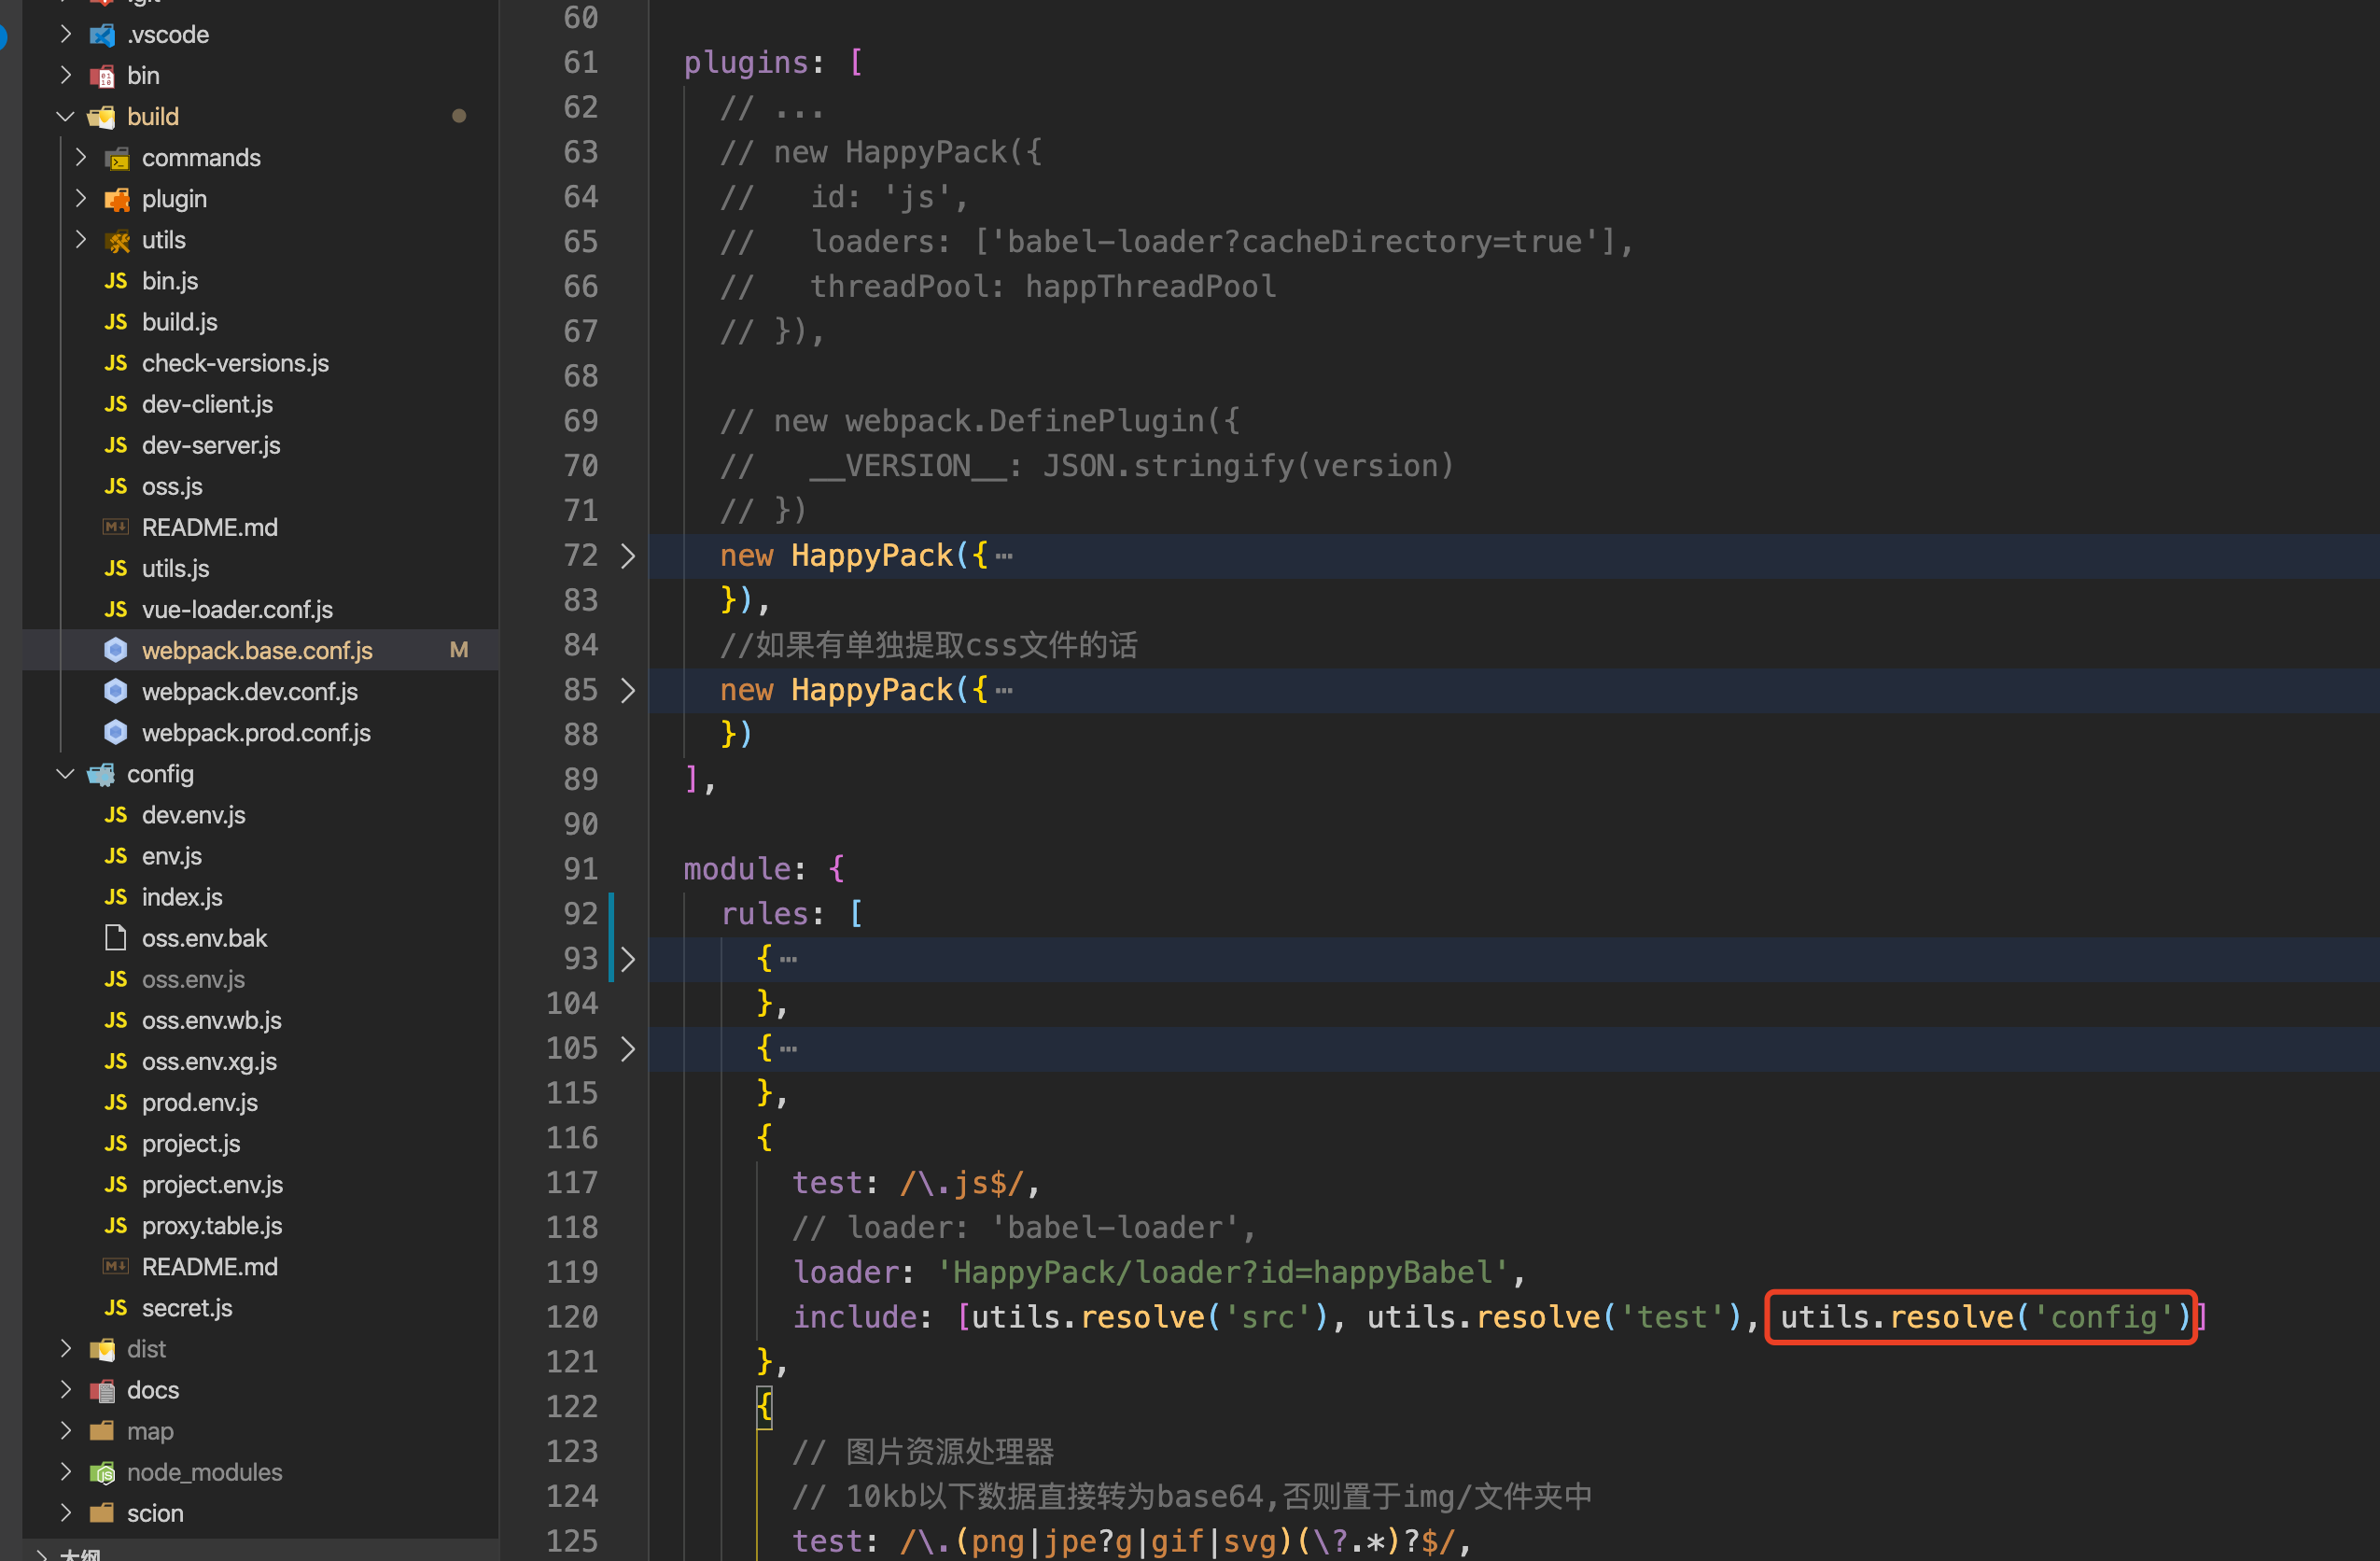Collapse the build folder

coord(66,117)
